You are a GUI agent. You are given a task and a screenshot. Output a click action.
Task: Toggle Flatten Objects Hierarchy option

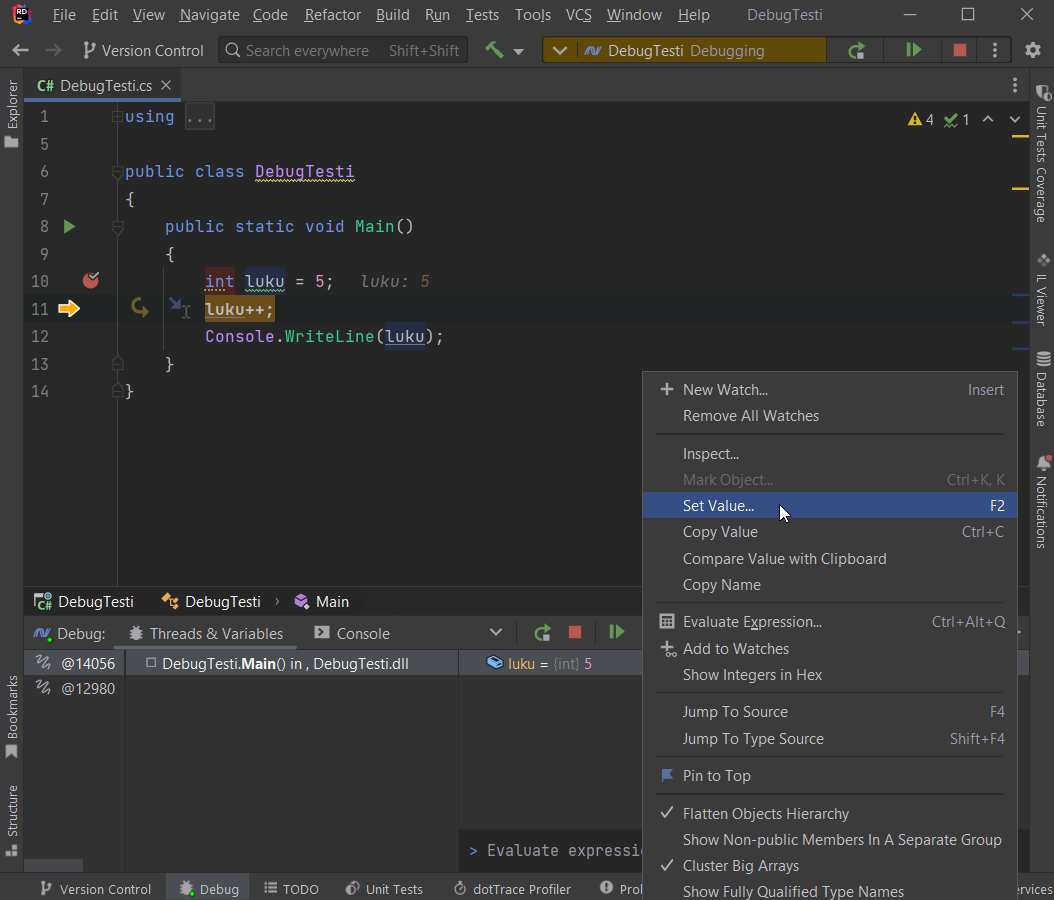pos(765,814)
